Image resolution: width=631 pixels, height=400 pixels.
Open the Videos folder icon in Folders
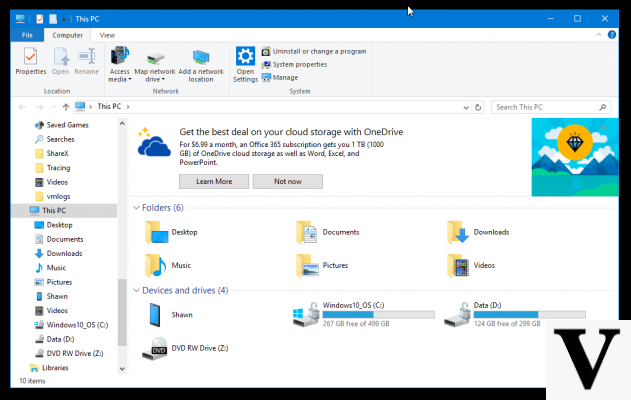pos(458,266)
